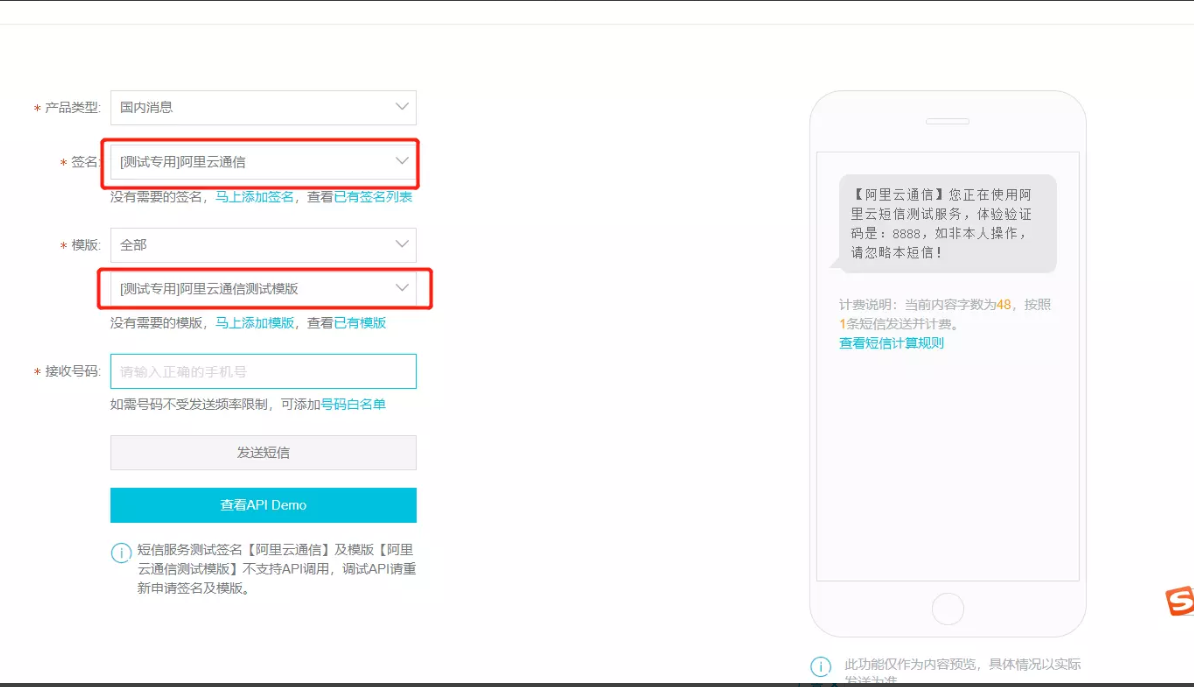1194x687 pixels.
Task: Click the 查看API Demo button
Action: [262, 505]
